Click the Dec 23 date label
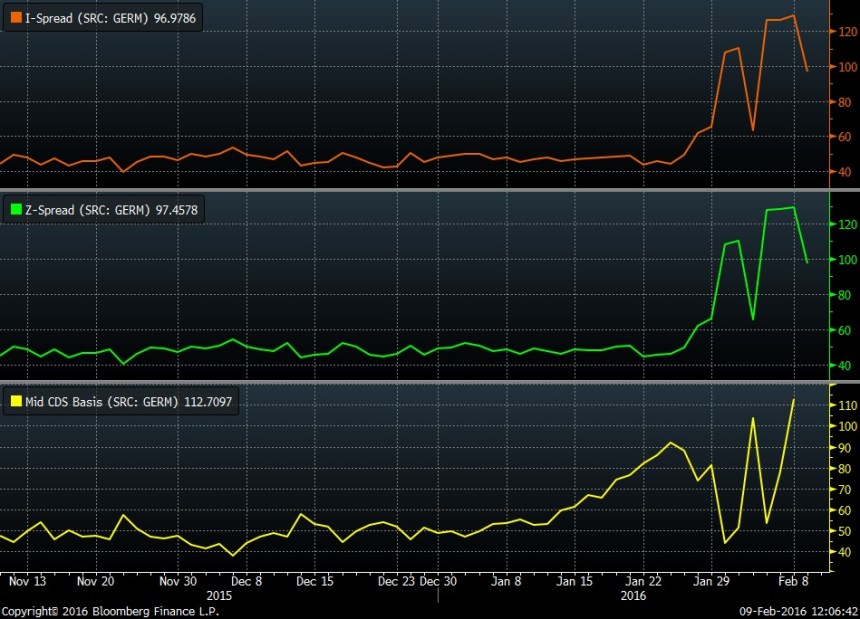The height and width of the screenshot is (619, 860). (396, 580)
